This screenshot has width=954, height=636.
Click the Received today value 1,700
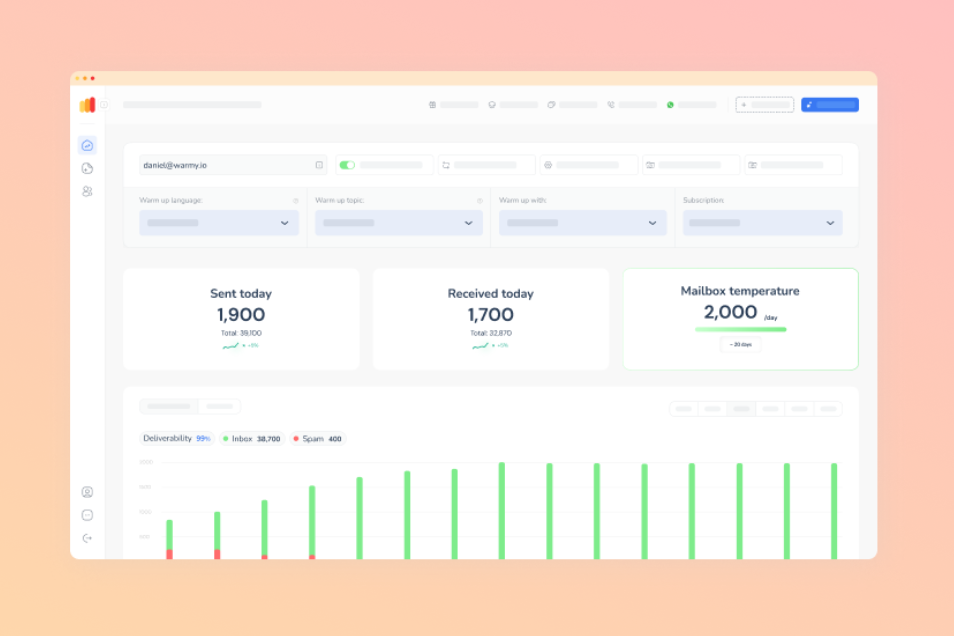pyautogui.click(x=490, y=315)
